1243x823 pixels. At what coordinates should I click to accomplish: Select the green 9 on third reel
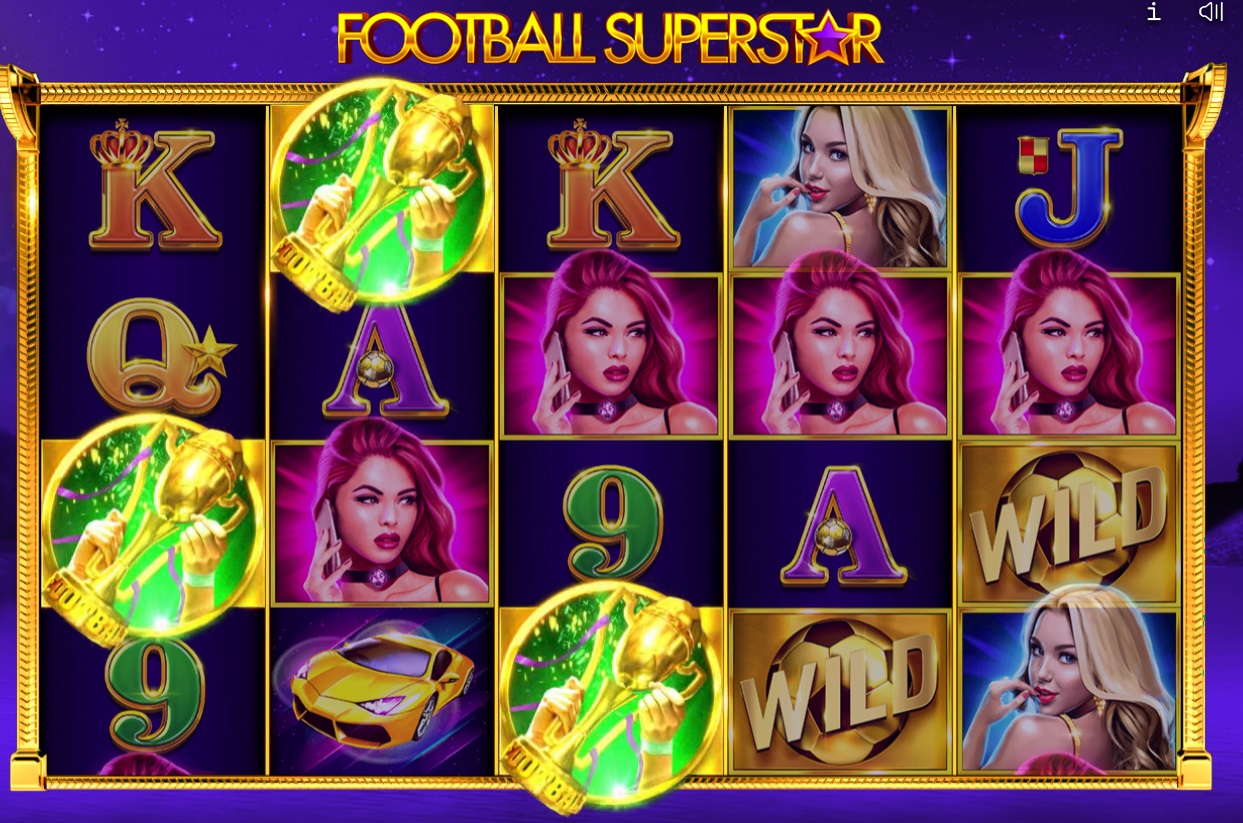coord(612,522)
